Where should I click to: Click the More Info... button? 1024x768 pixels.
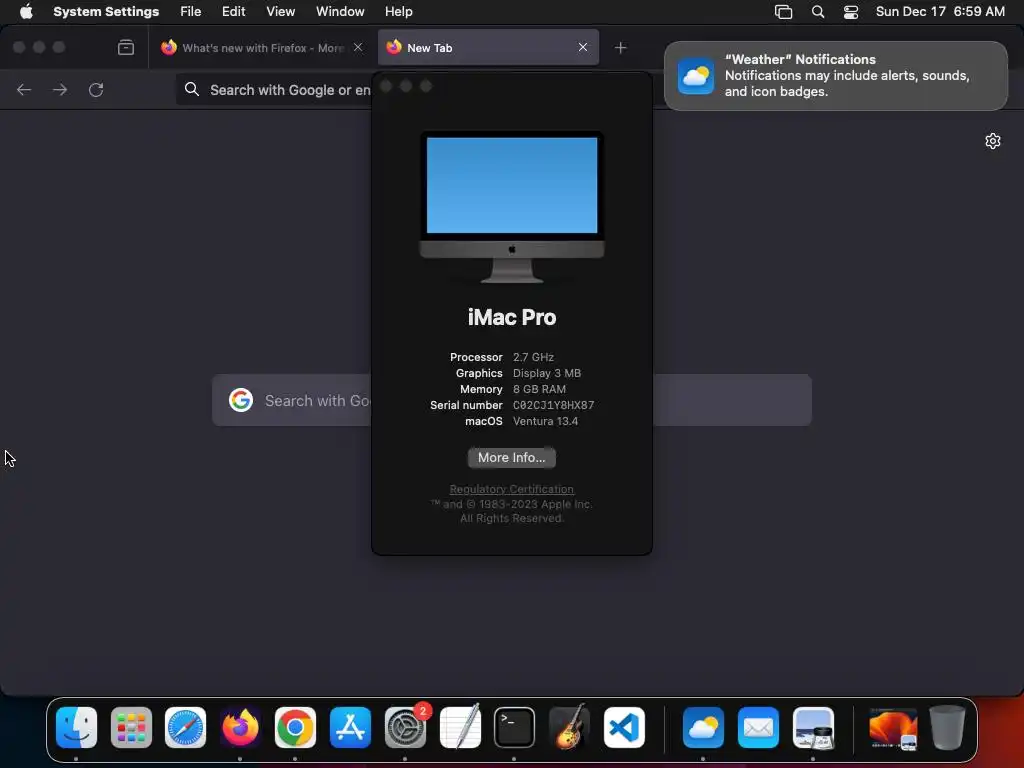pos(511,458)
